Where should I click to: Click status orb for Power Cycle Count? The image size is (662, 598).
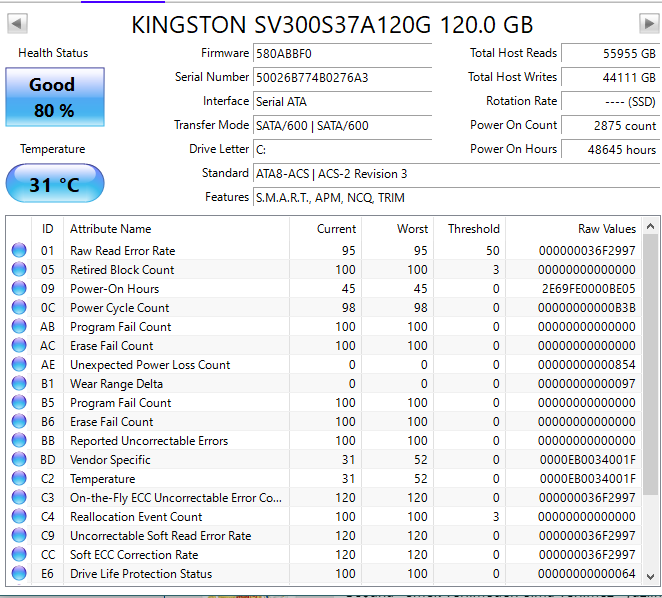click(19, 307)
